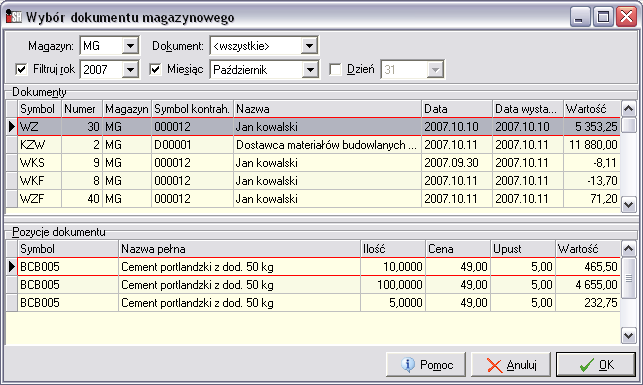The image size is (643, 385).
Task: Confirm selection with the OK button
Action: click(596, 364)
